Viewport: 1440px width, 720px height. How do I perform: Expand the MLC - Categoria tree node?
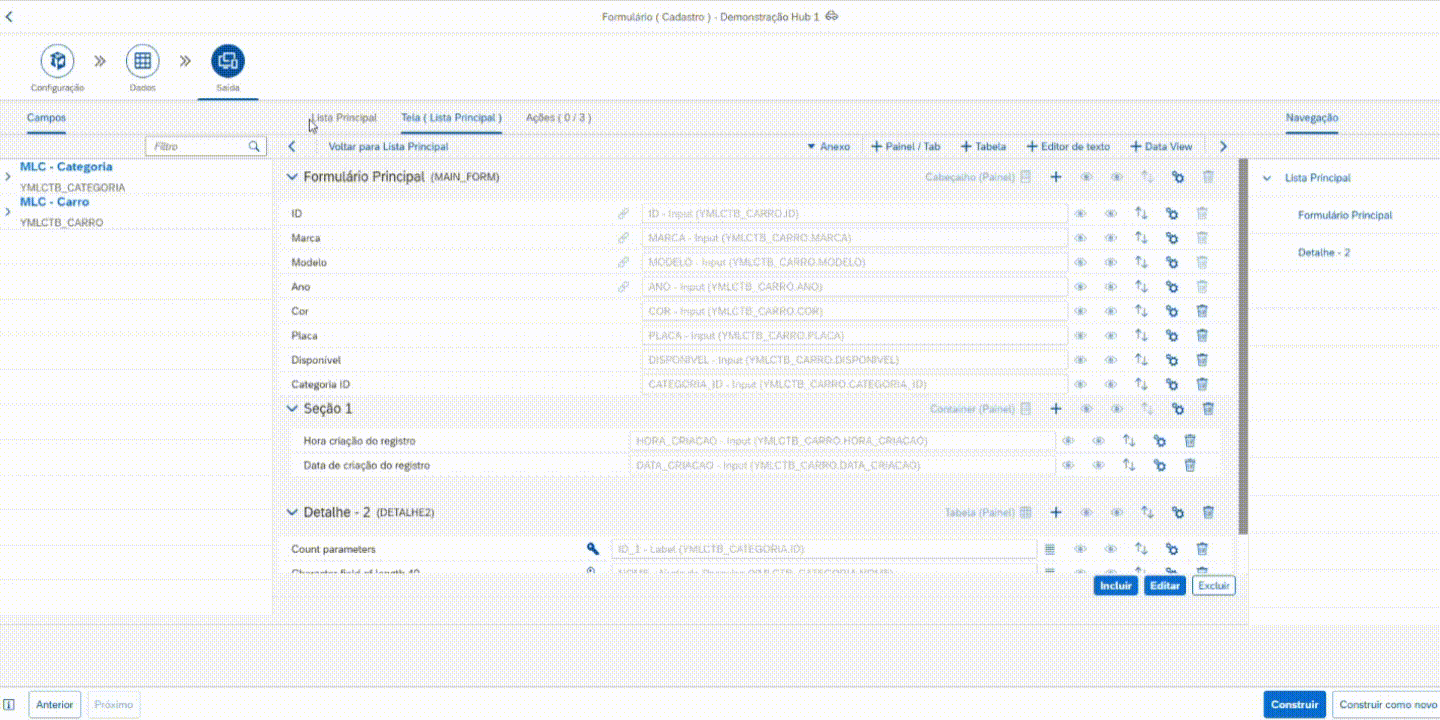[8, 177]
